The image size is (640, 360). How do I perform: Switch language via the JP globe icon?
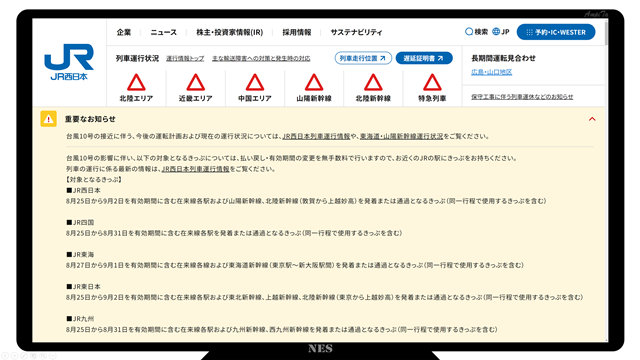pos(496,31)
